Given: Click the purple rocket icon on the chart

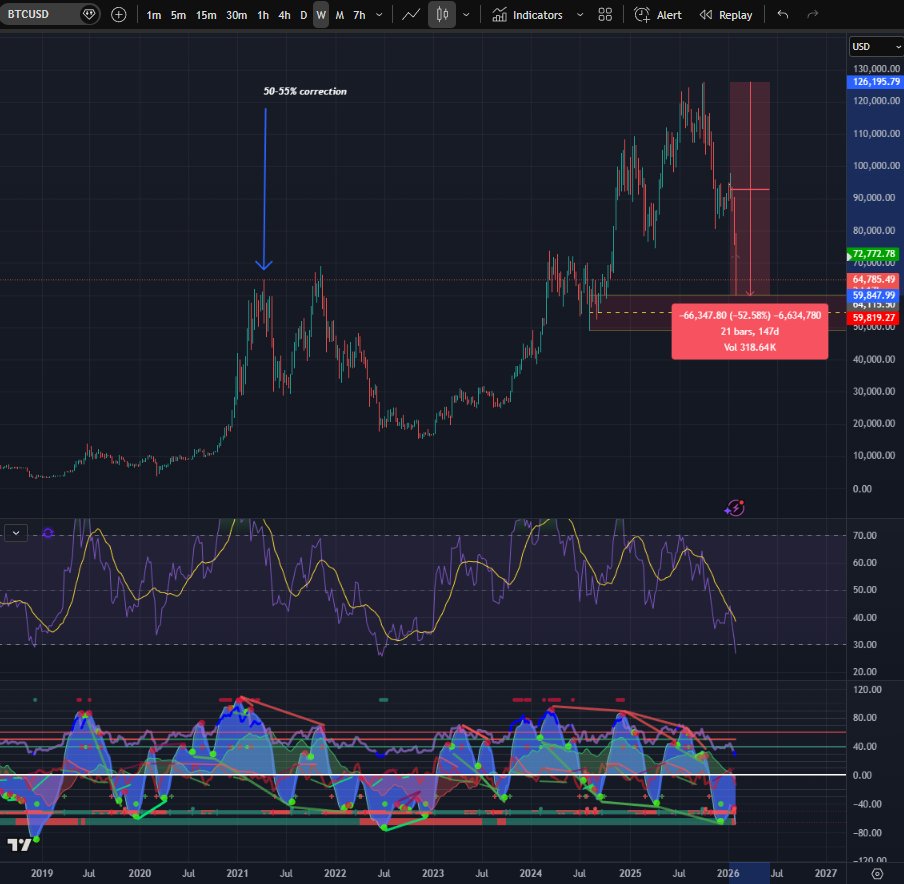Looking at the screenshot, I should (734, 508).
